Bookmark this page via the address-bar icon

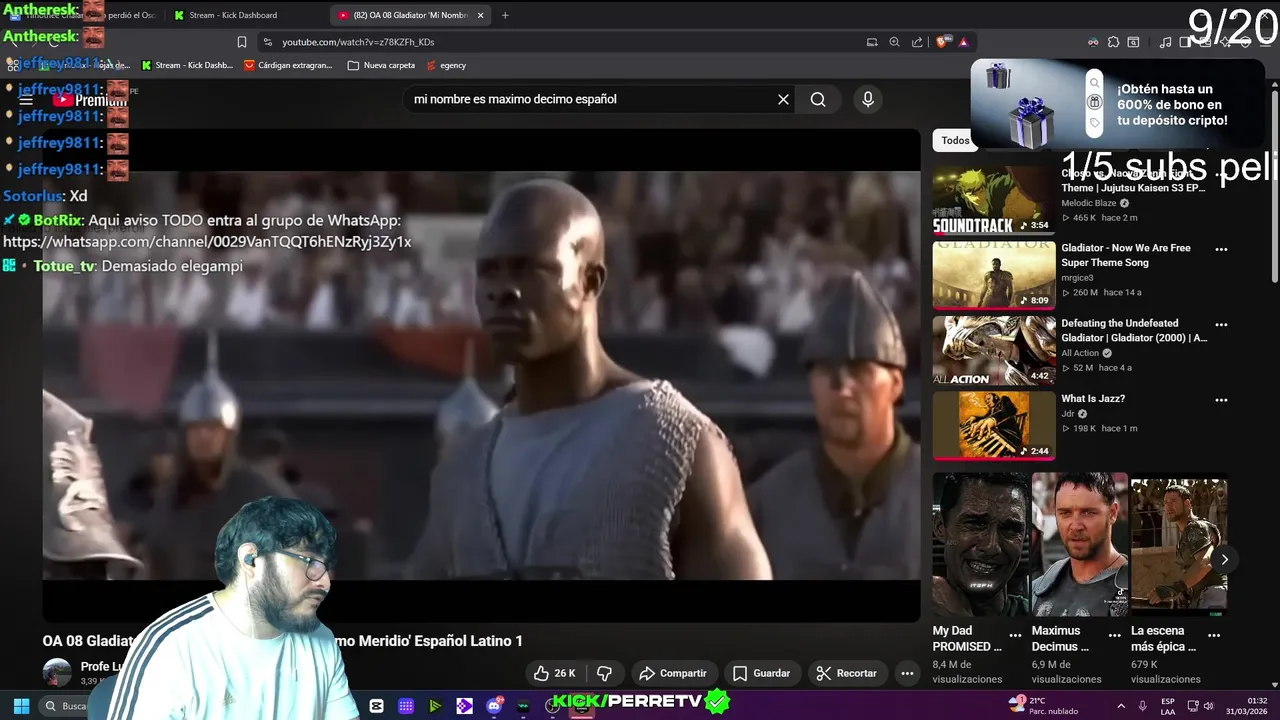pos(241,42)
